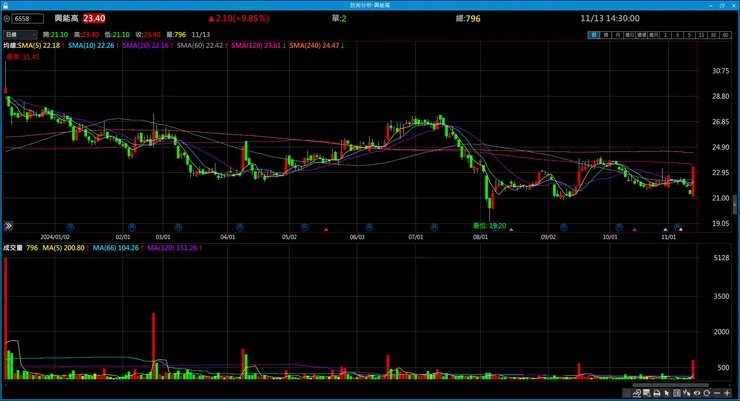This screenshot has width=740, height=401.
Task: Click the circular icon left of stock code
Action: [7, 18]
